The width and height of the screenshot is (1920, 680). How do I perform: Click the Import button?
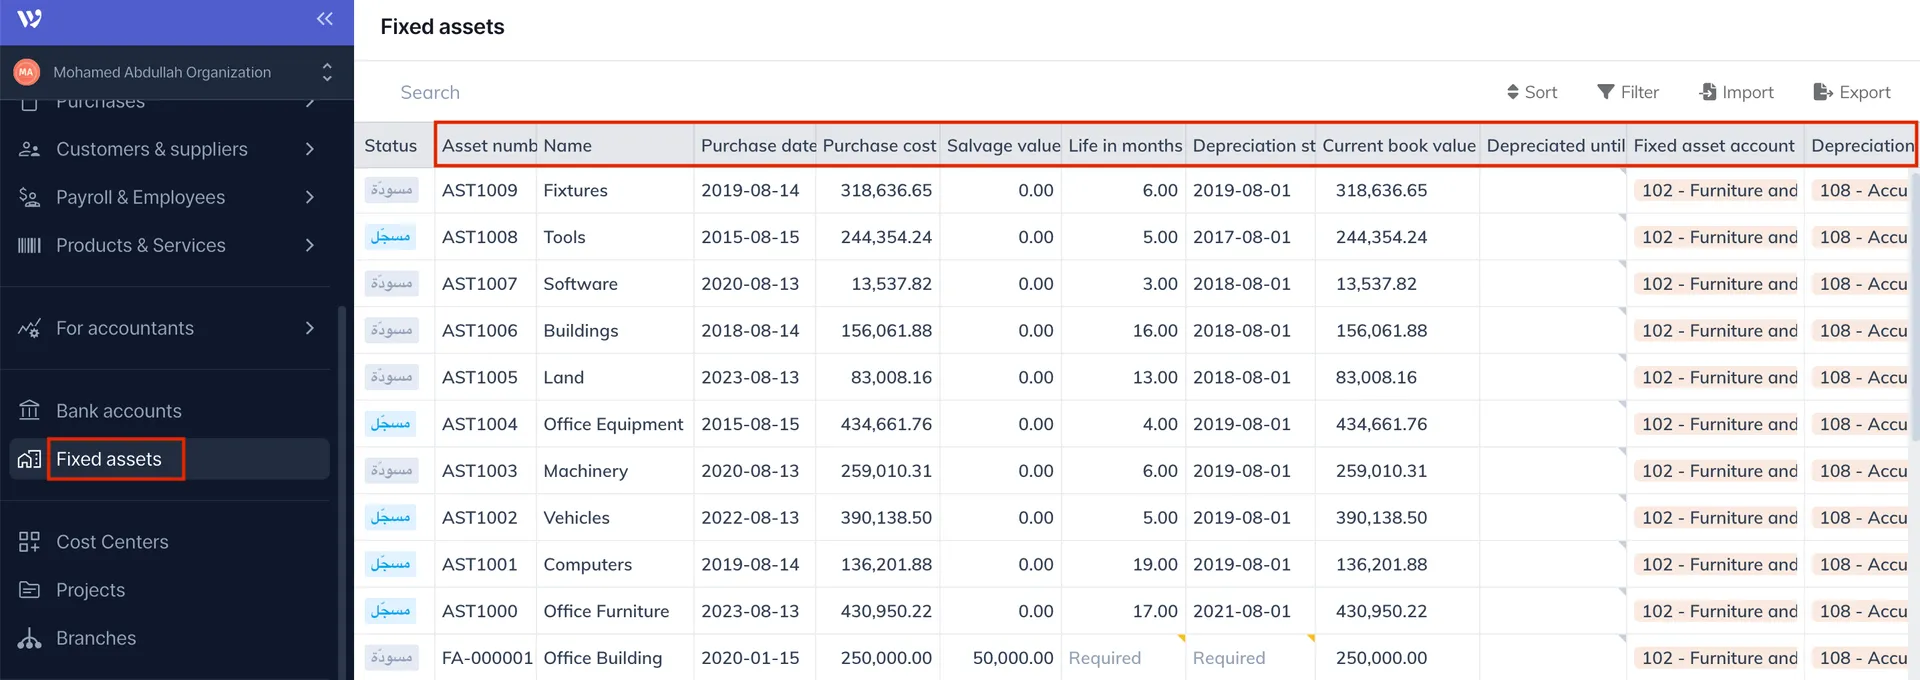coord(1737,92)
